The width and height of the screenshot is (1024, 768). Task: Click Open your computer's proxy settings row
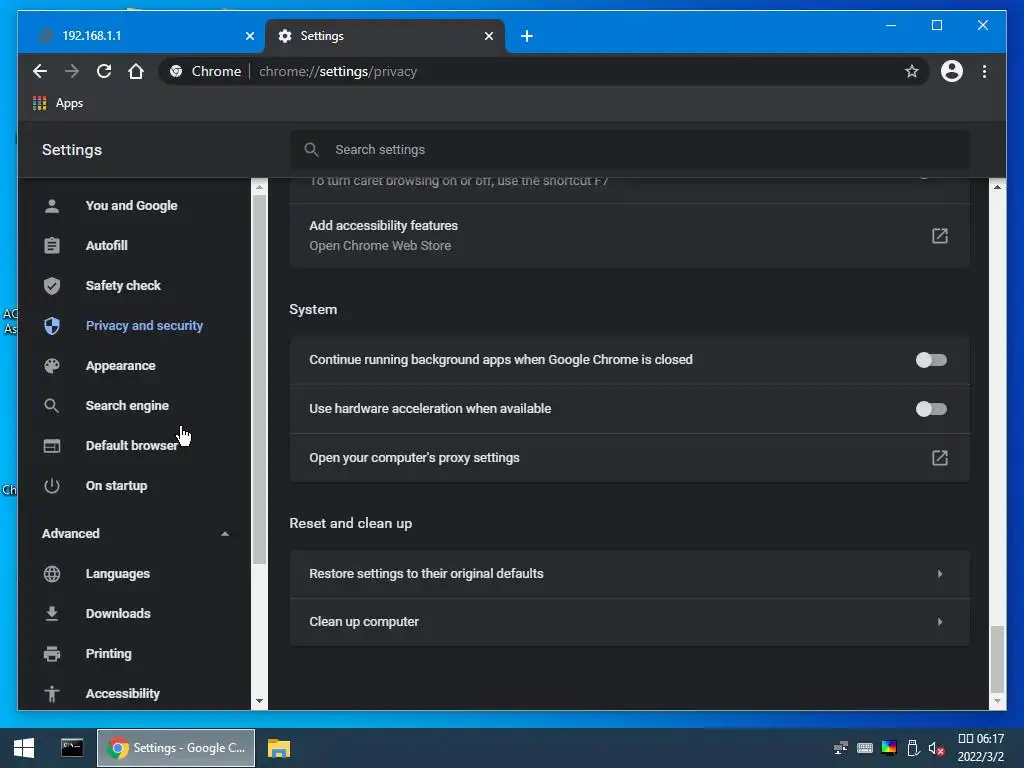(630, 458)
